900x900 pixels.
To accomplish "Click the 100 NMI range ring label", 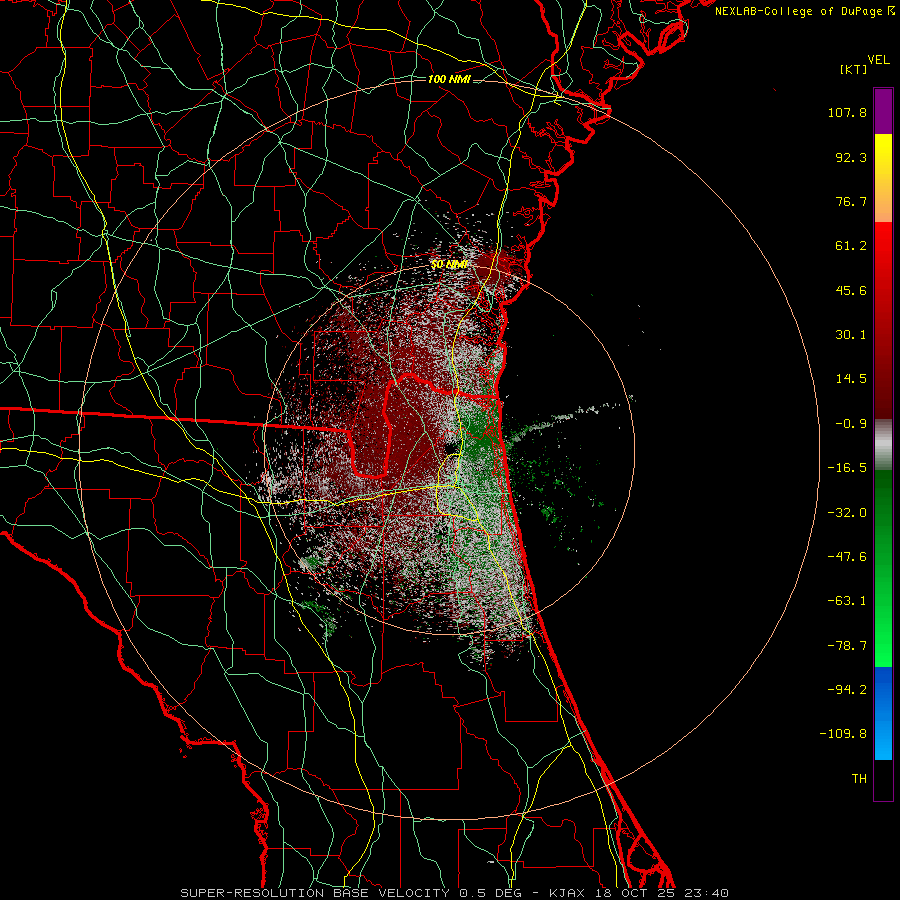I will point(449,79).
